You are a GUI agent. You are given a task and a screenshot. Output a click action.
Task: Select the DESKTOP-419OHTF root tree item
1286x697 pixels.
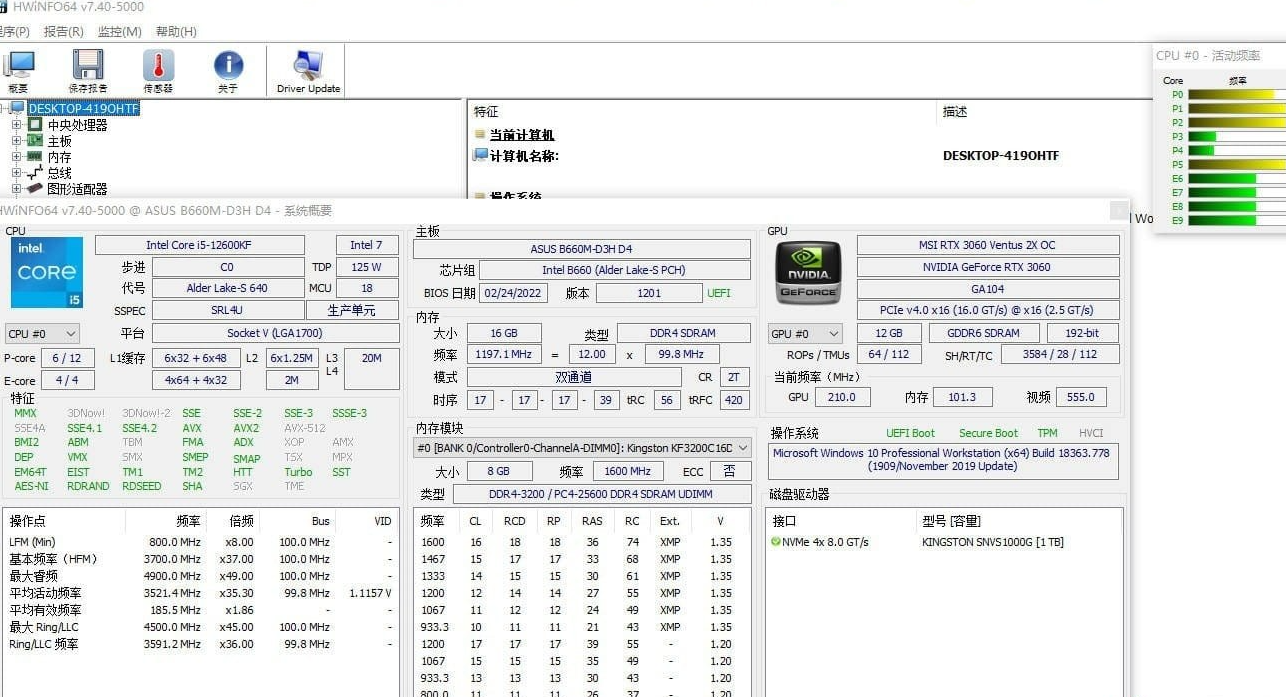tap(84, 109)
